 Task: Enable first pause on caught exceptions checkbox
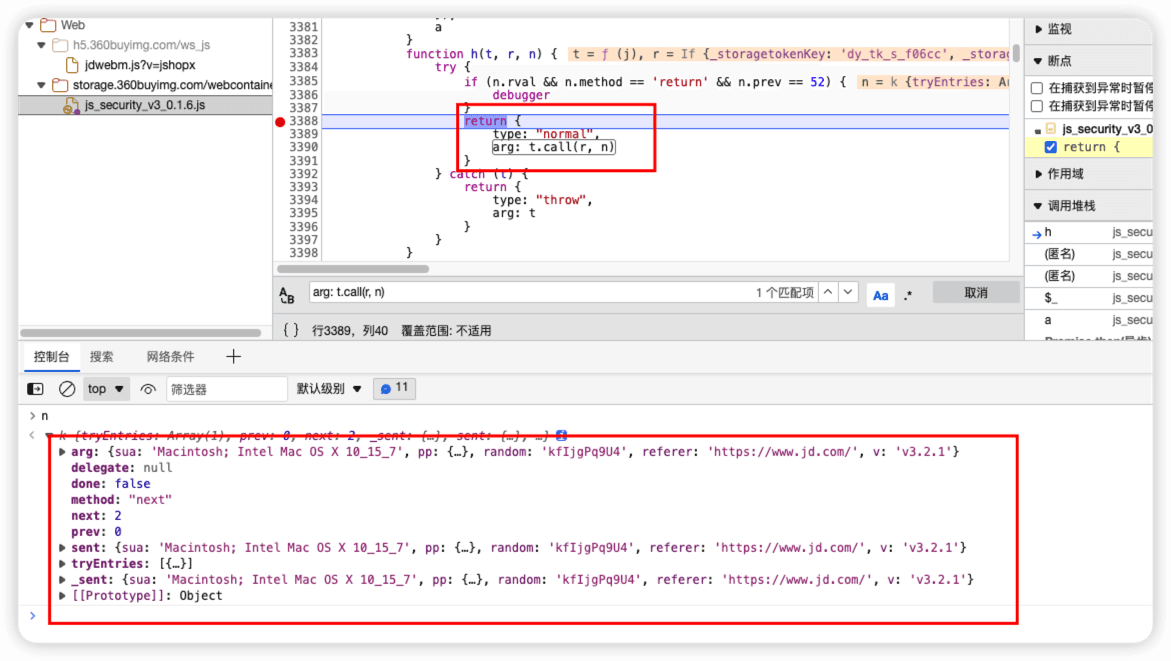[1037, 88]
